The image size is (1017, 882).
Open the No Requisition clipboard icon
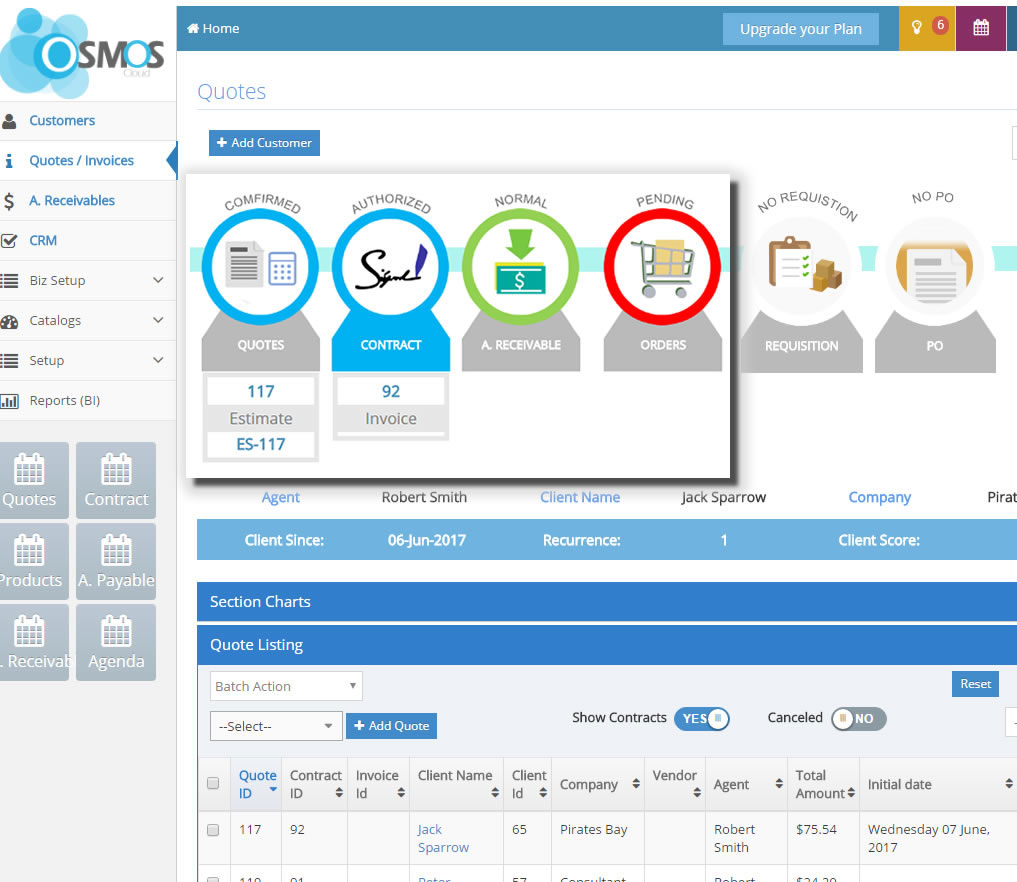(x=801, y=266)
